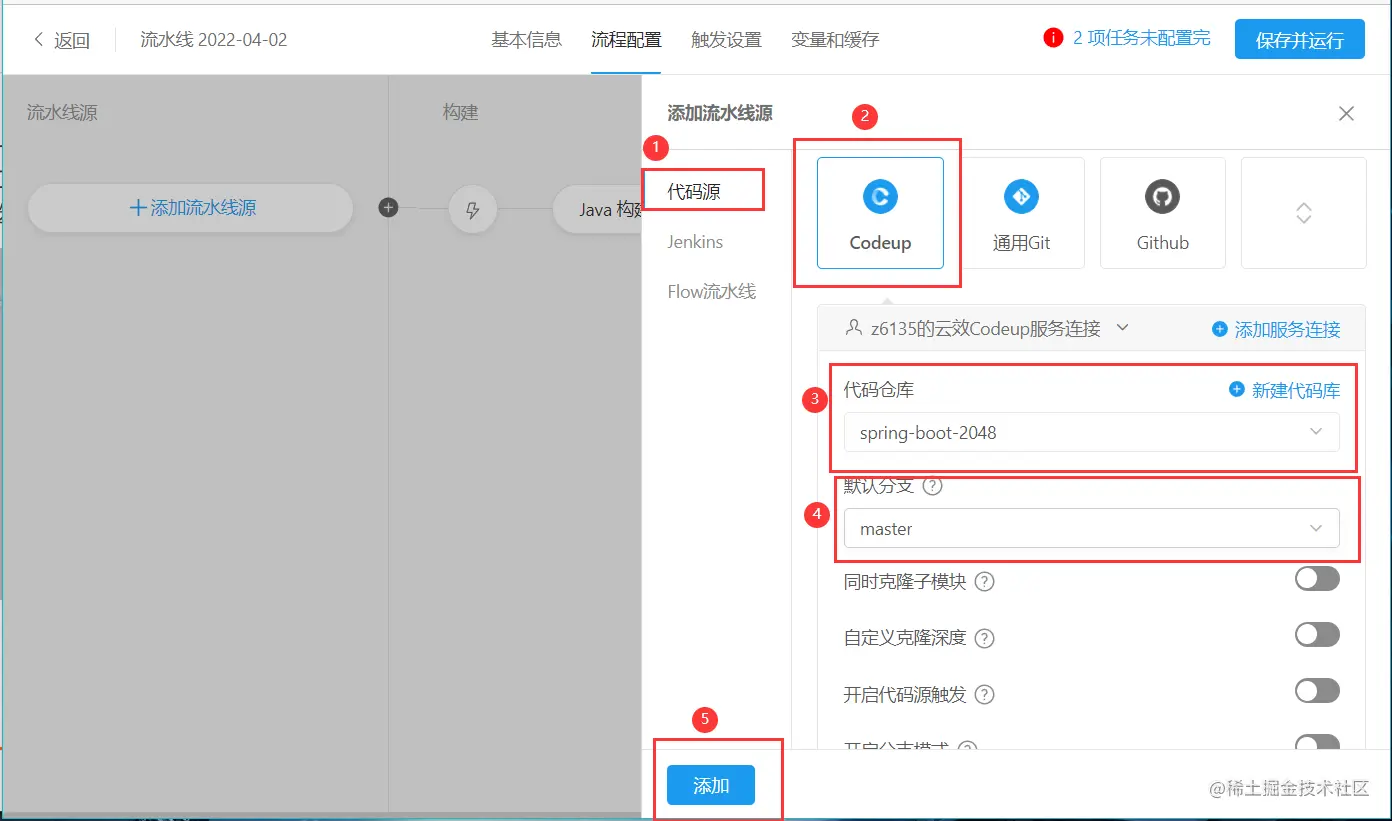This screenshot has height=821, width=1392.
Task: Switch to 触发设置 tab
Action: tap(726, 40)
